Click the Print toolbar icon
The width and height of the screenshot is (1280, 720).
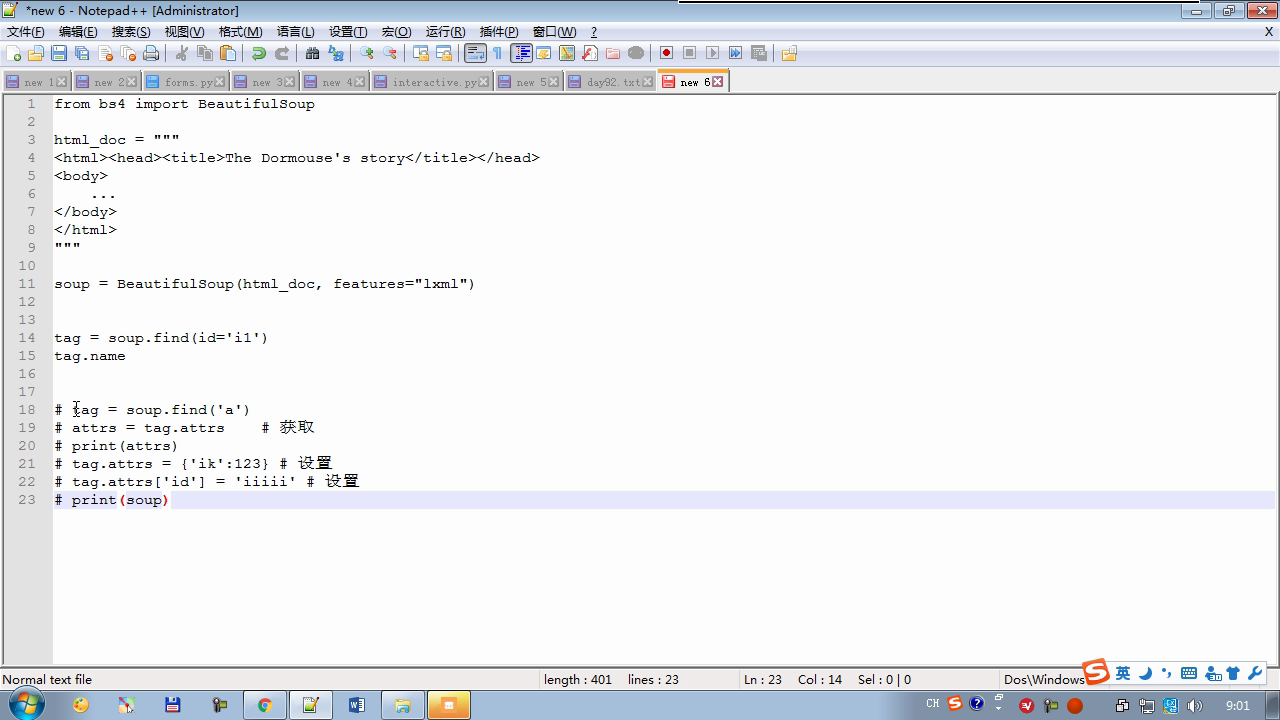[x=151, y=54]
